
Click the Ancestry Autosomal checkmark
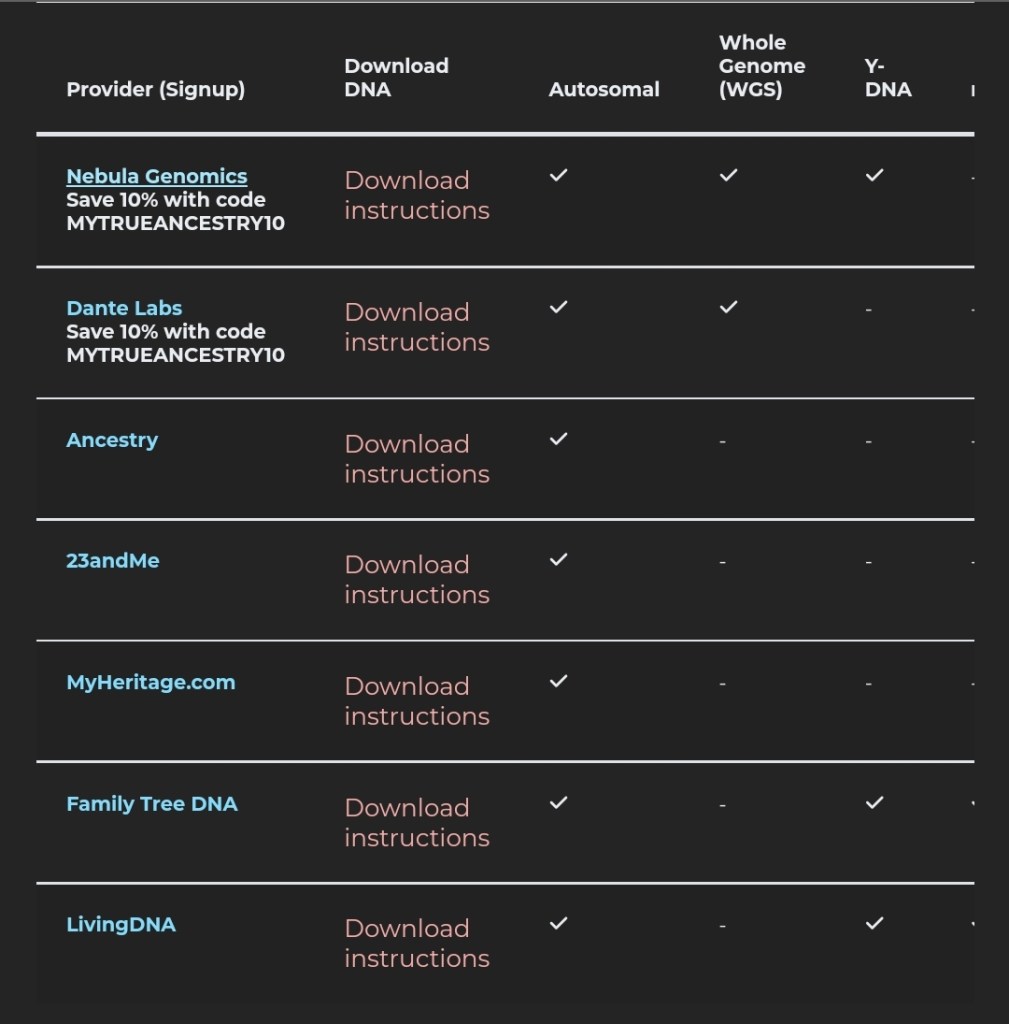point(559,439)
